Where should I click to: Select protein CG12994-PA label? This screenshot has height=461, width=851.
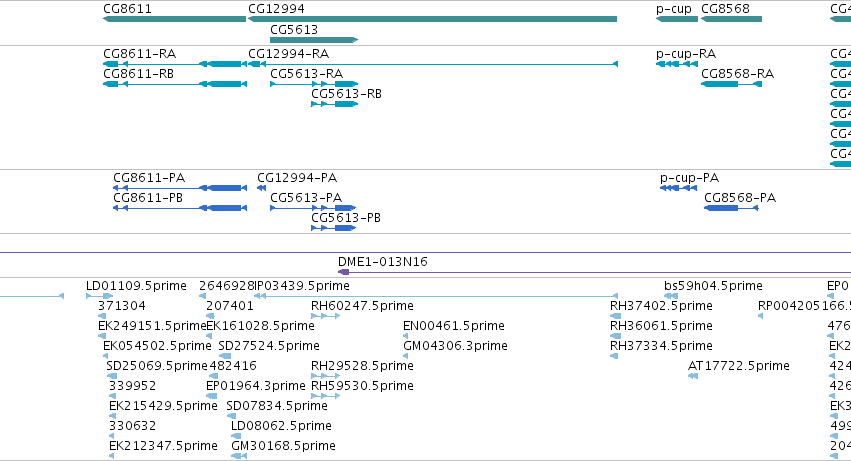click(x=297, y=178)
